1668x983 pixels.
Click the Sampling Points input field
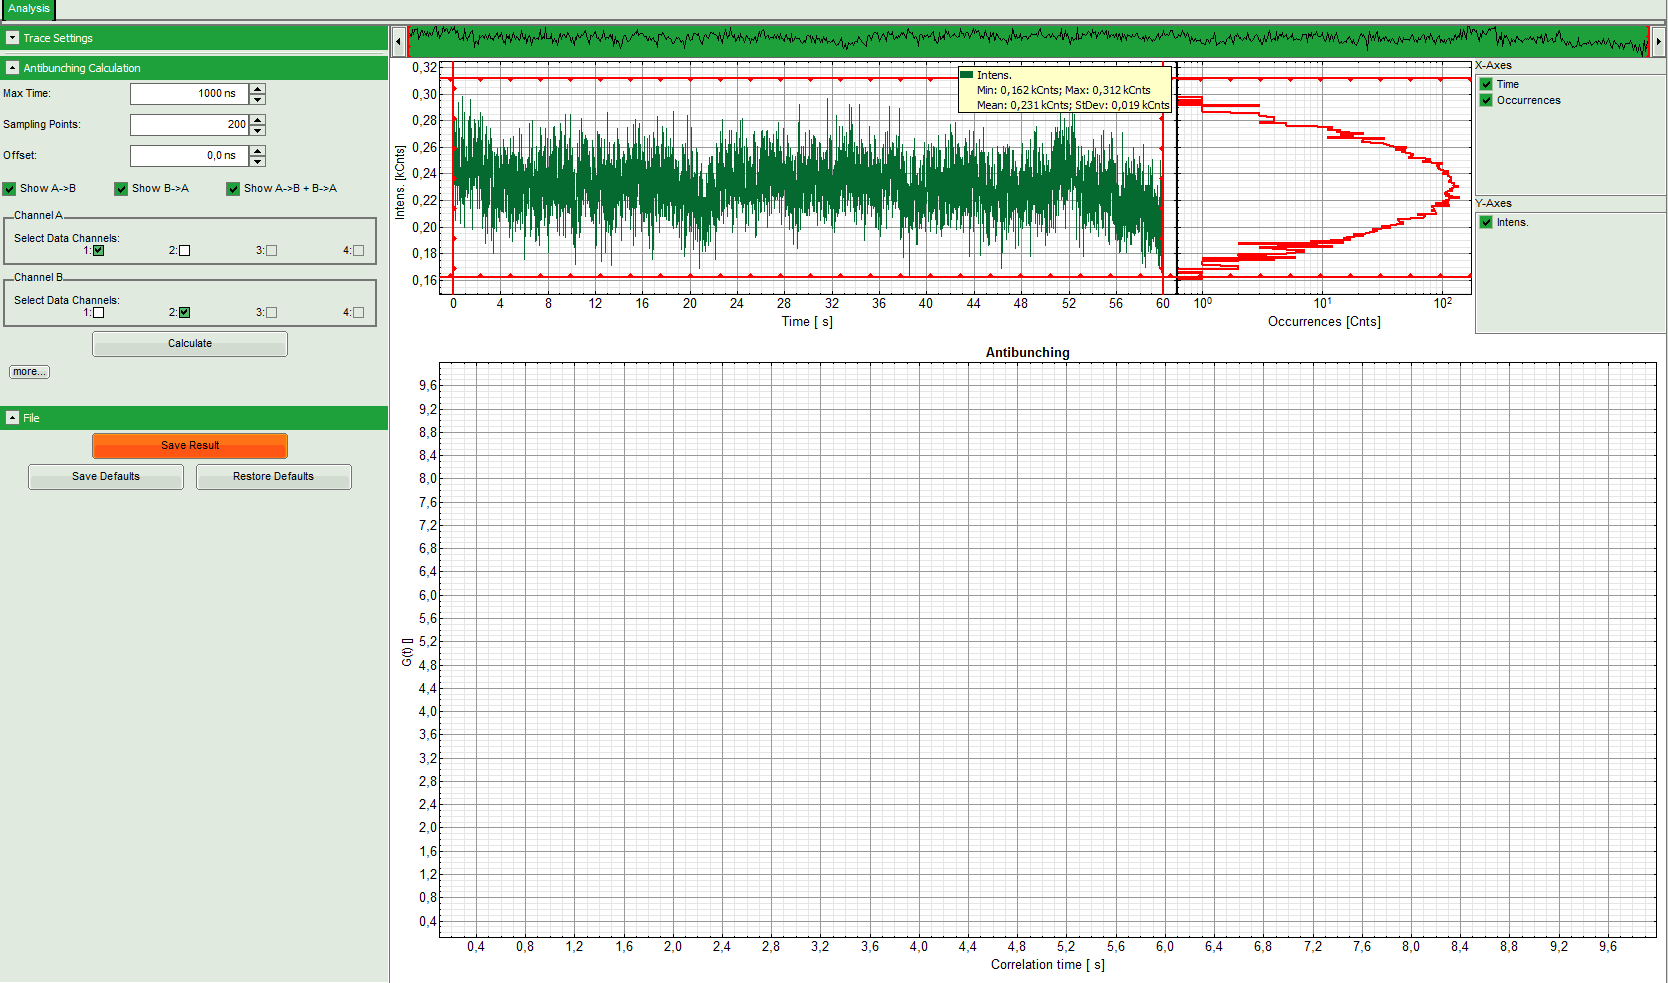pyautogui.click(x=189, y=125)
